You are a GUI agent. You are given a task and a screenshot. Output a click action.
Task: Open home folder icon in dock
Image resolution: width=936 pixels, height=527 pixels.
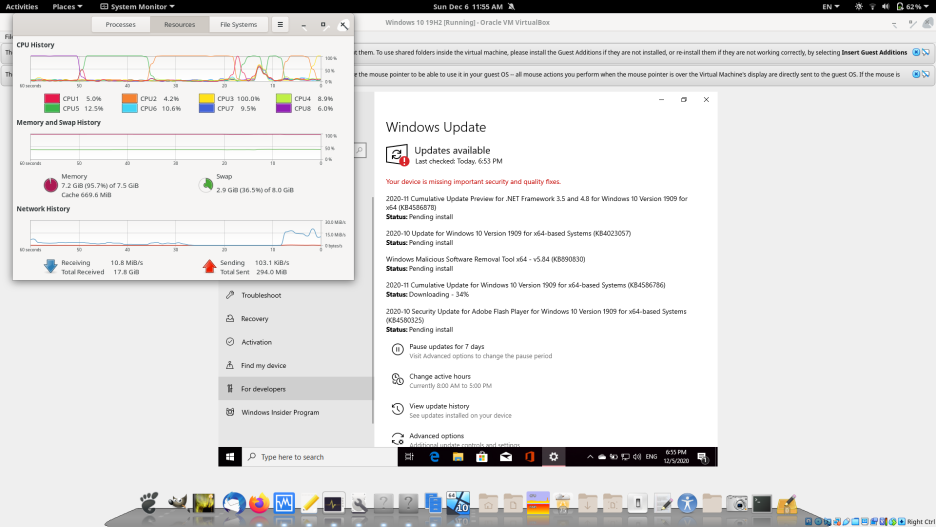point(488,503)
